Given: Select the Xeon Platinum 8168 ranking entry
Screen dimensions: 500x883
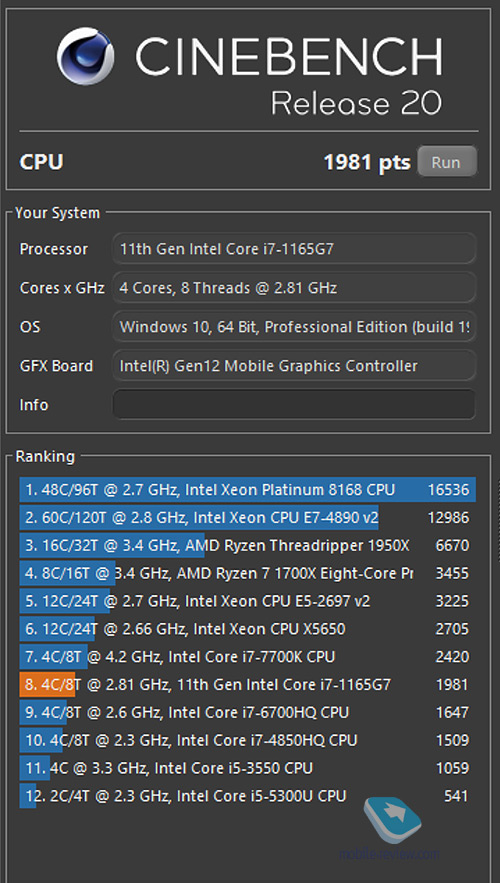Looking at the screenshot, I should tap(248, 489).
